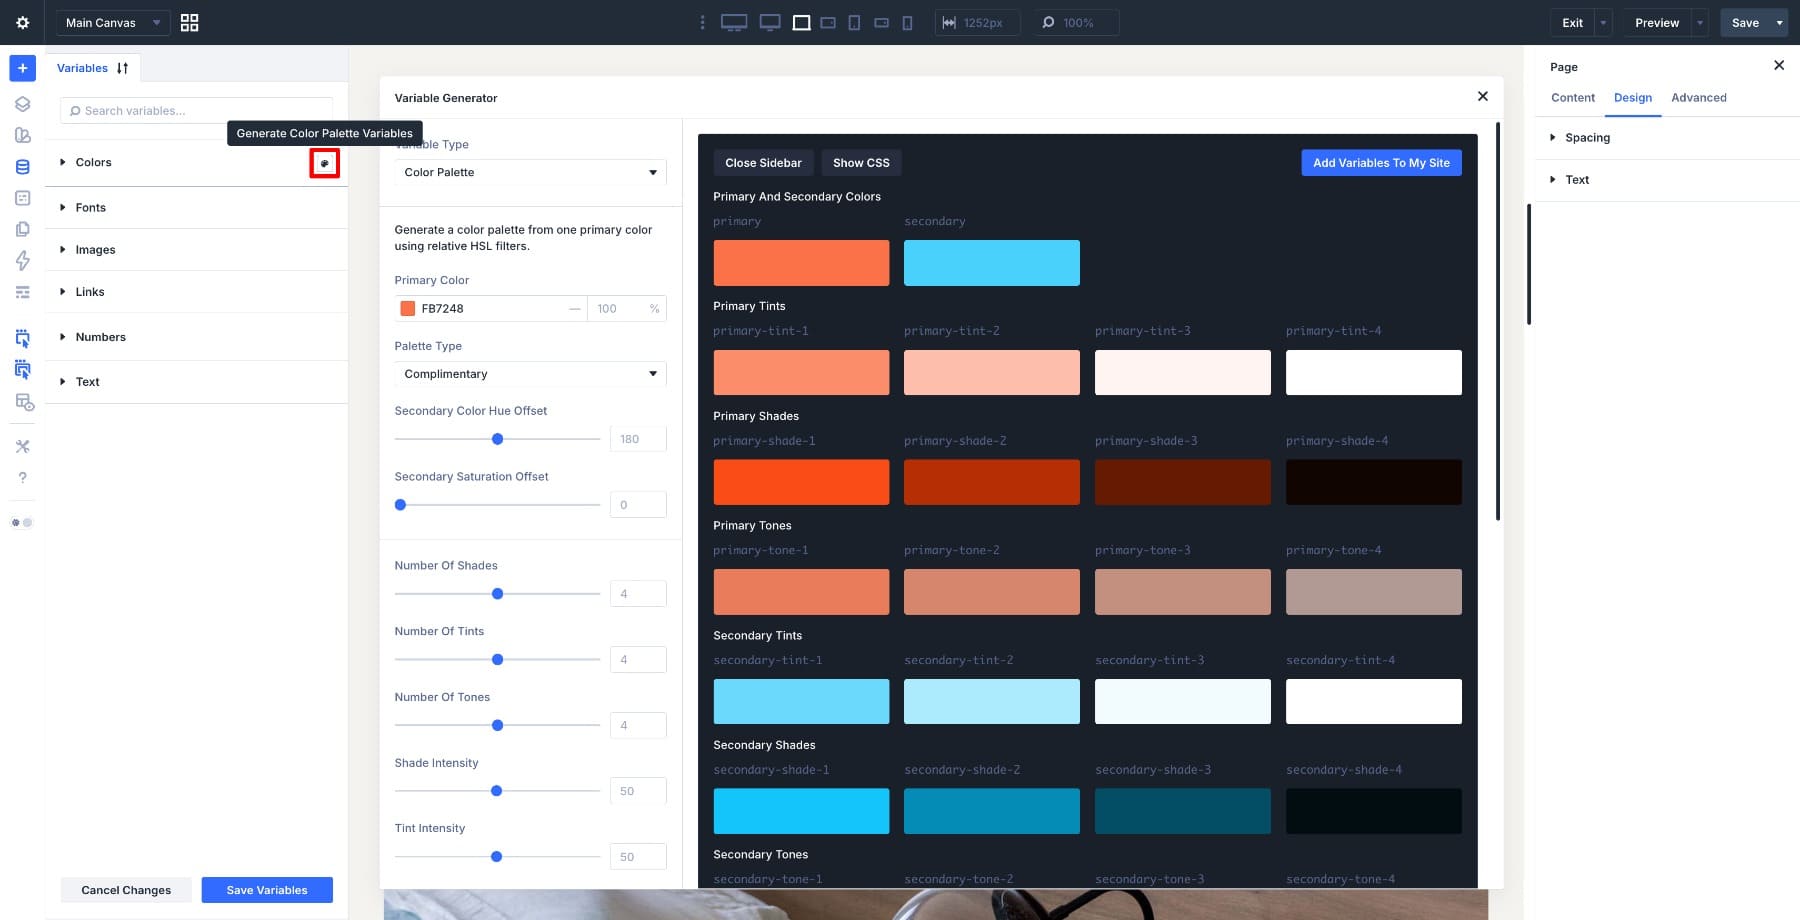Open the Layers panel icon
Image resolution: width=1800 pixels, height=920 pixels.
coord(22,104)
